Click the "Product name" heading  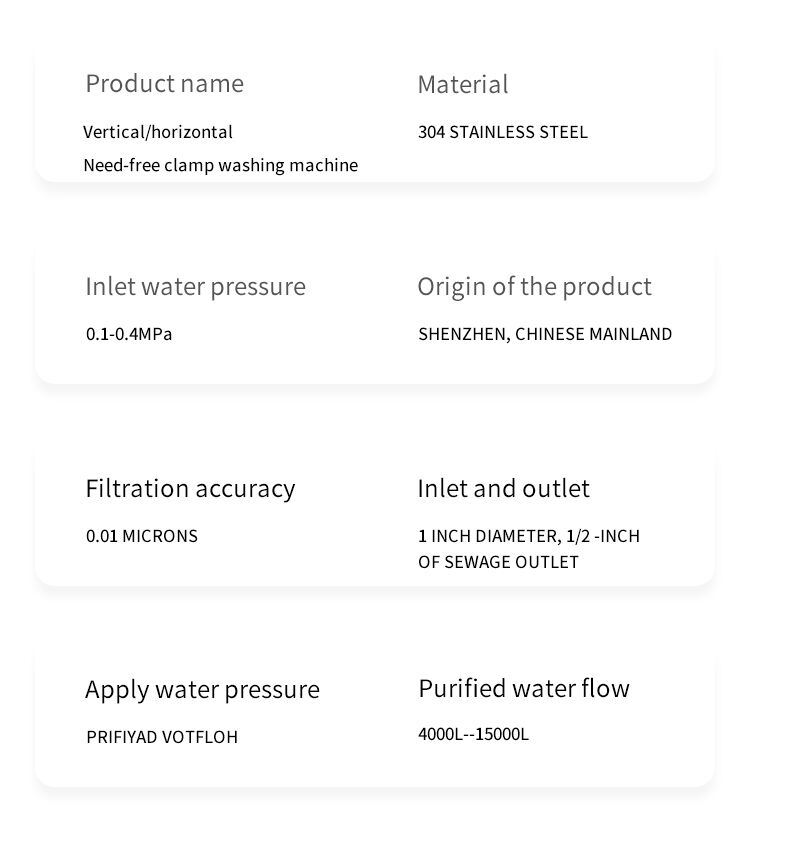pos(164,84)
